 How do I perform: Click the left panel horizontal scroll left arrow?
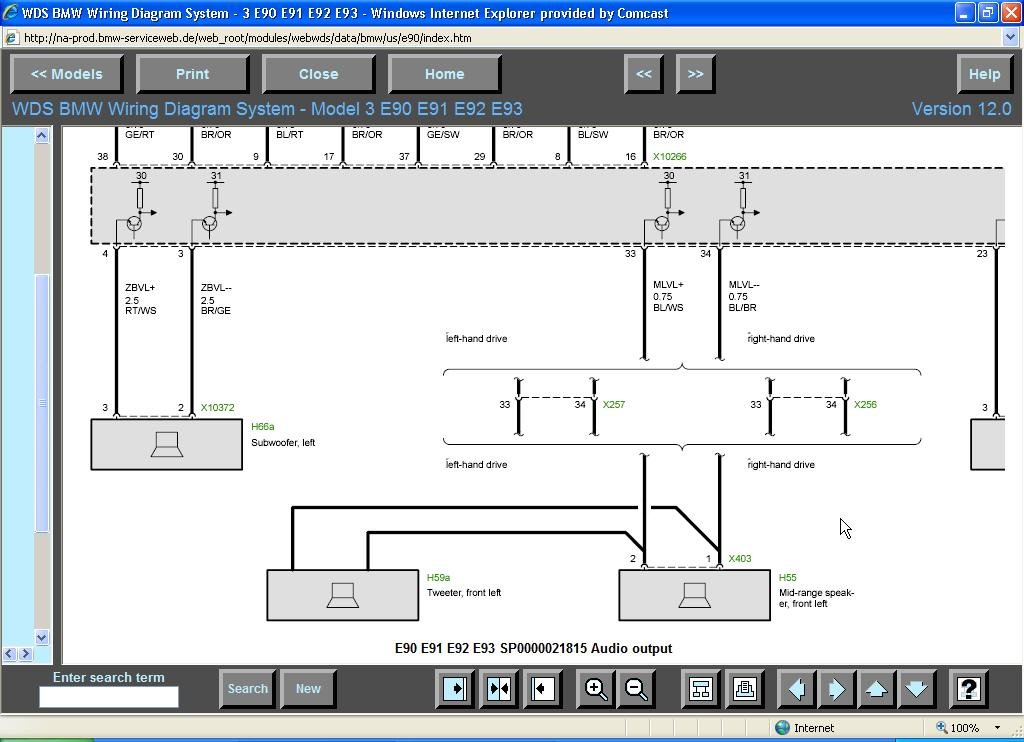click(10, 653)
